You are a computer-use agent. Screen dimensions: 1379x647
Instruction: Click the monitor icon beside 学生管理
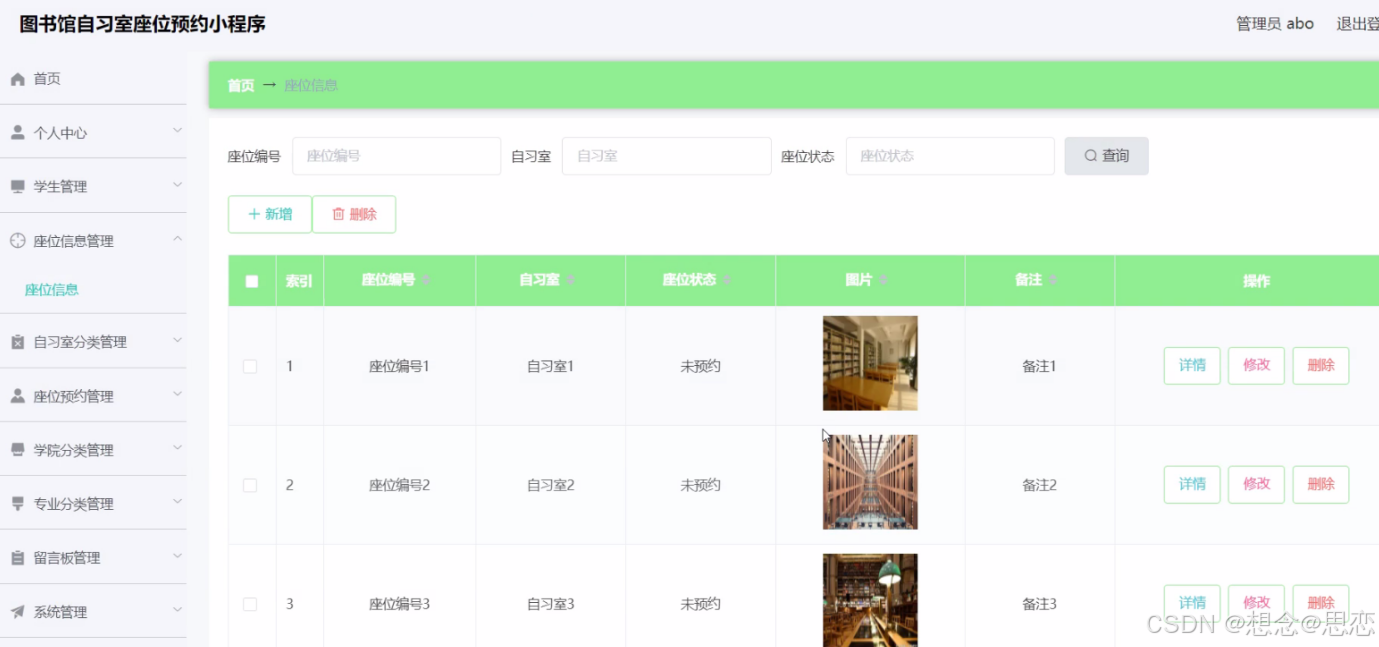click(17, 187)
